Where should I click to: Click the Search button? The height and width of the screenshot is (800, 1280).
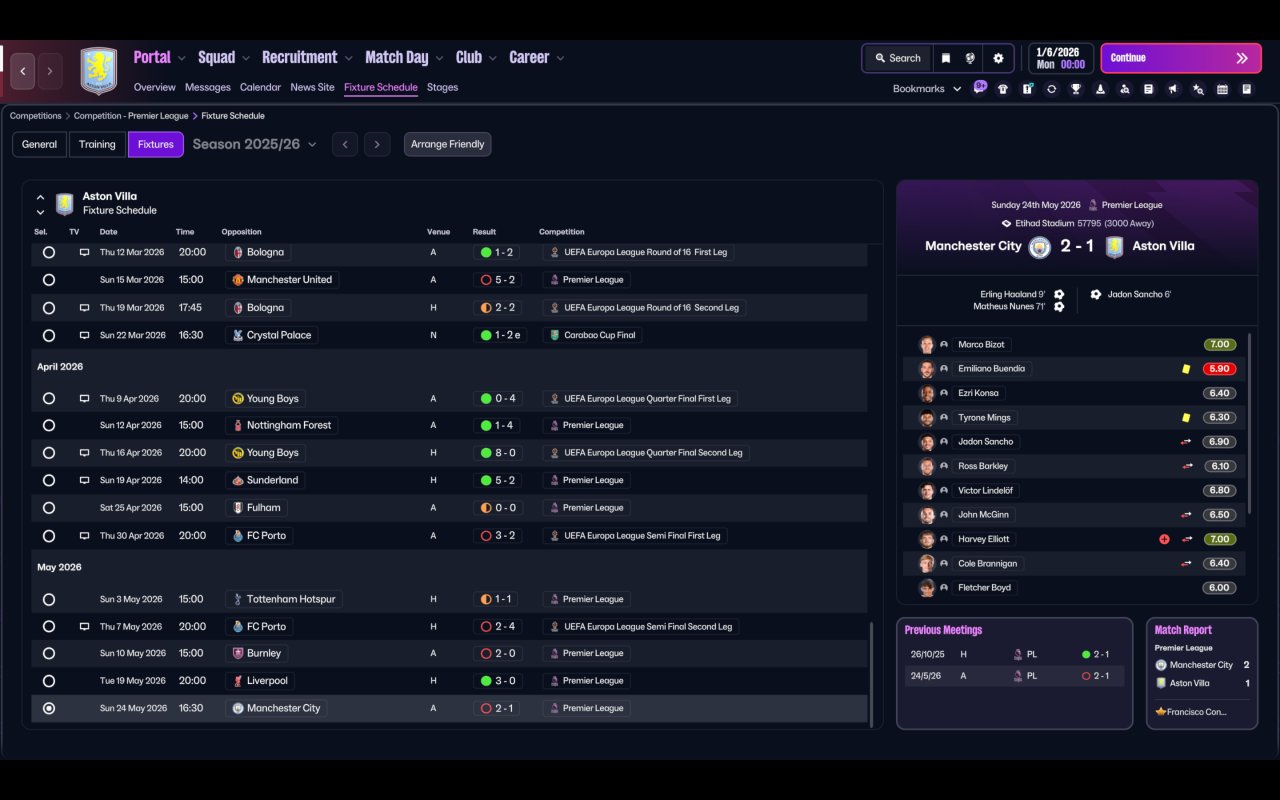(x=897, y=58)
